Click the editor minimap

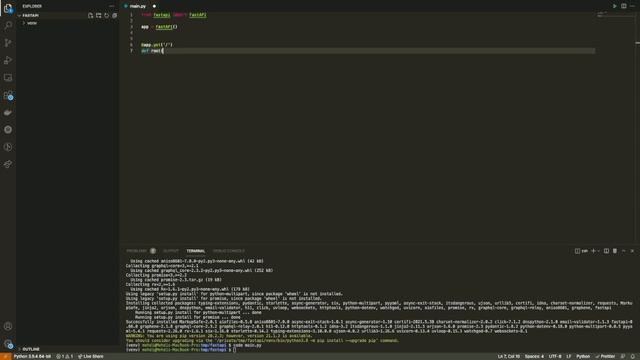(x=616, y=15)
